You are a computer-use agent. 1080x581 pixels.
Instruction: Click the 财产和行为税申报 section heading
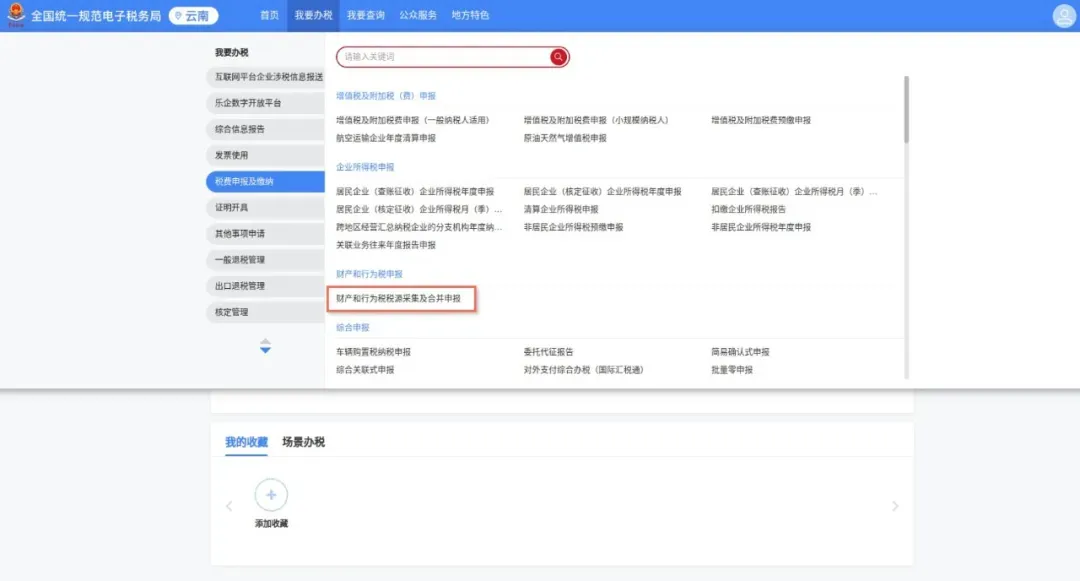click(x=369, y=274)
